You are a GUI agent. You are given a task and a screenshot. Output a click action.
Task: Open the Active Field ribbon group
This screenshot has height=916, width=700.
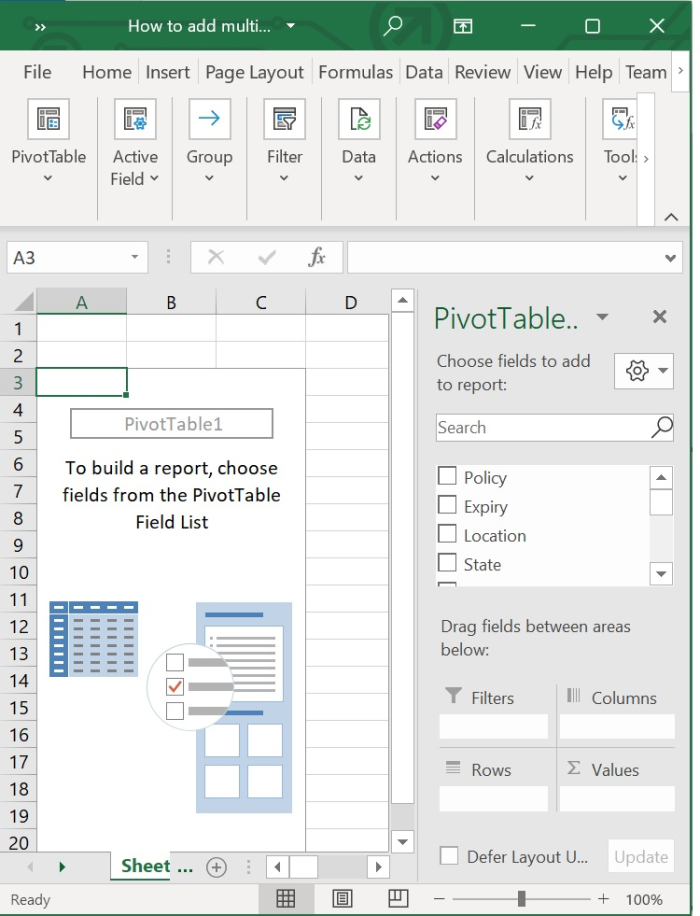(135, 143)
